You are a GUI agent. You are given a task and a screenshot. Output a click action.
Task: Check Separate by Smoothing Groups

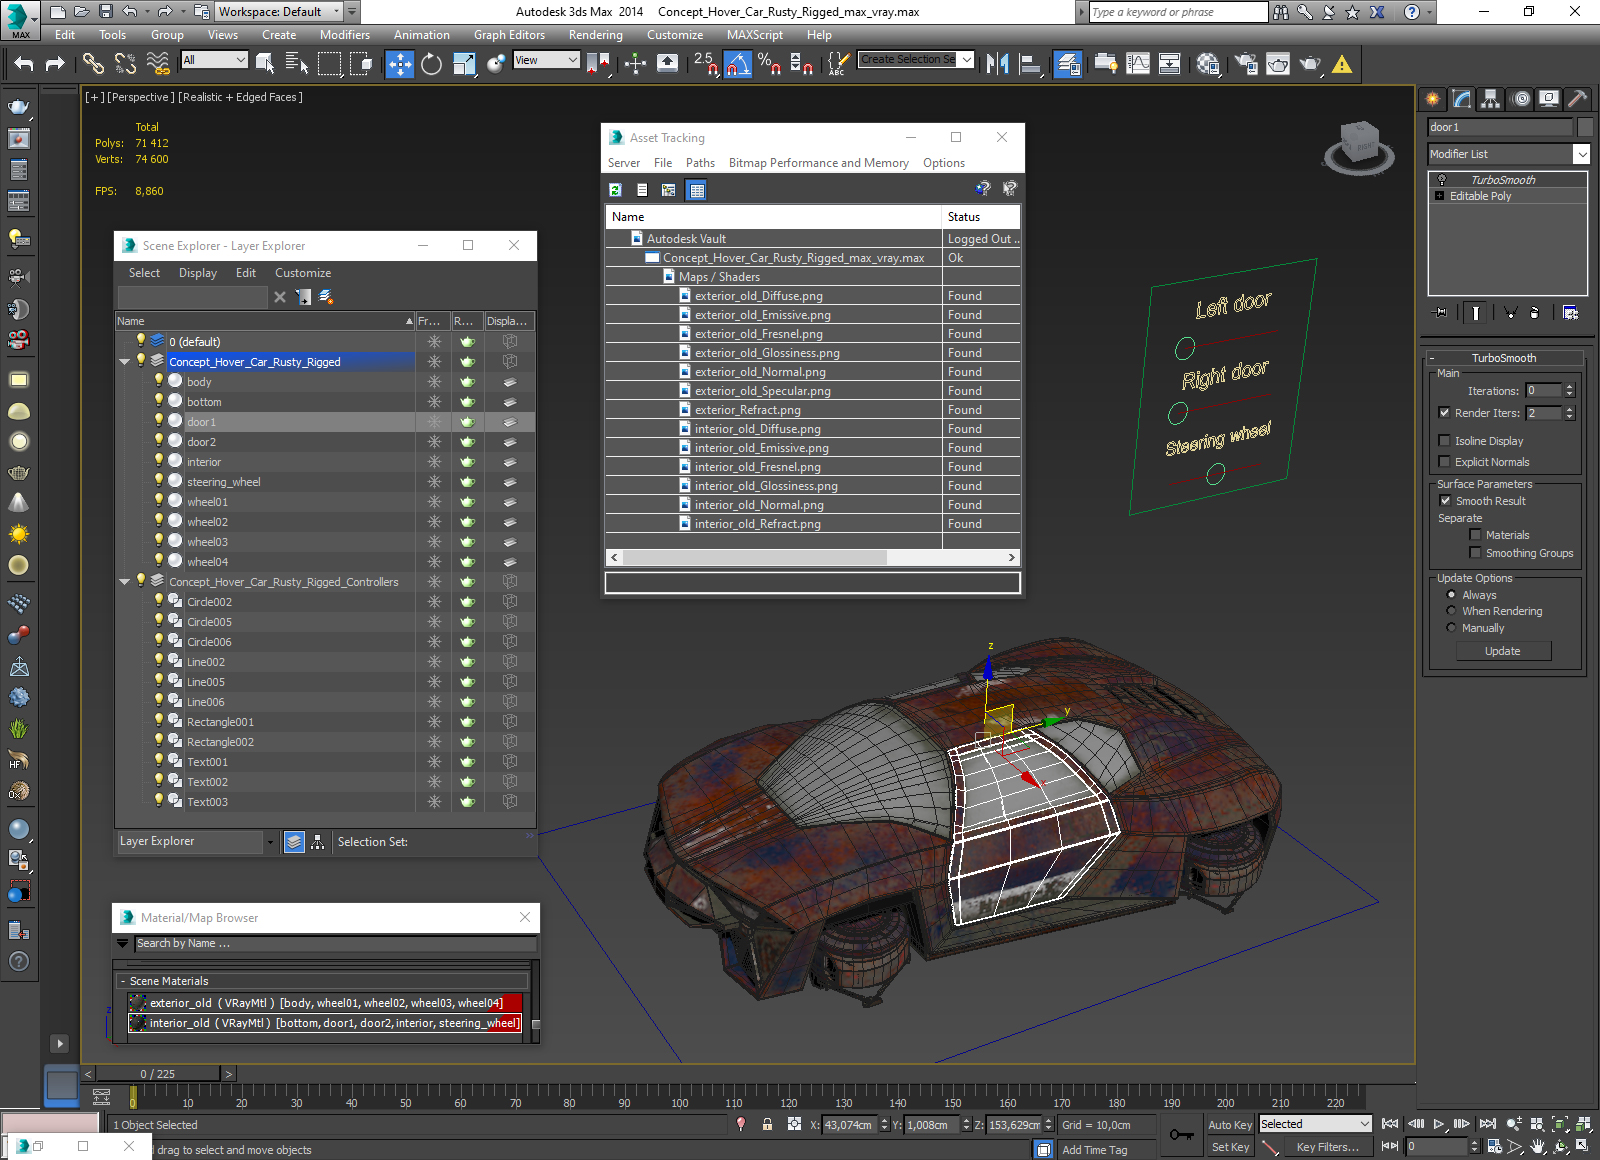1475,553
